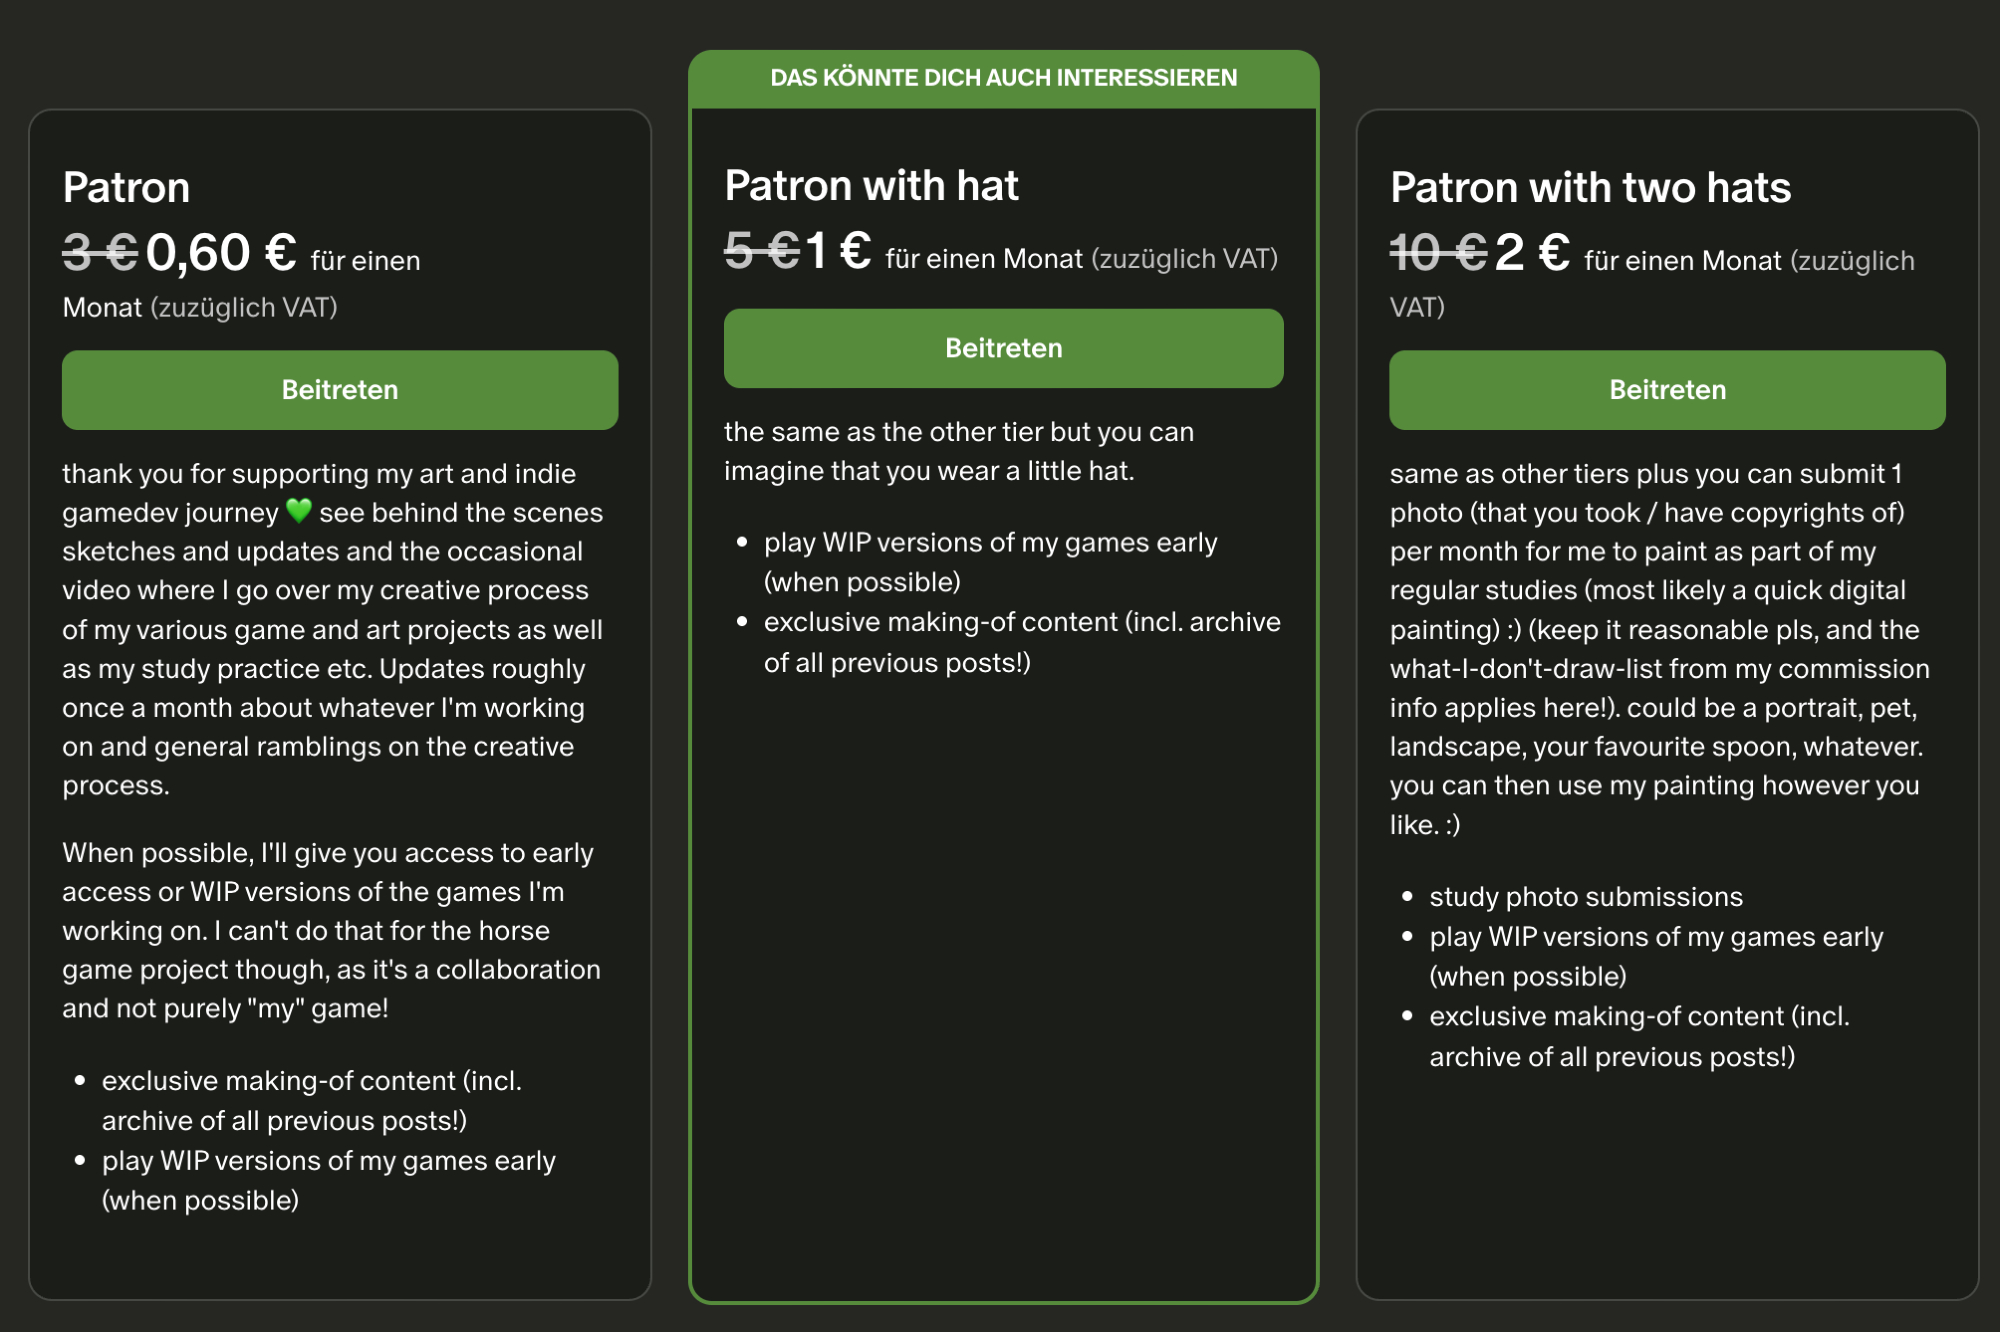This screenshot has width=2000, height=1332.
Task: Click the "Das könnte dich auch interessieren" banner
Action: click(x=1003, y=78)
